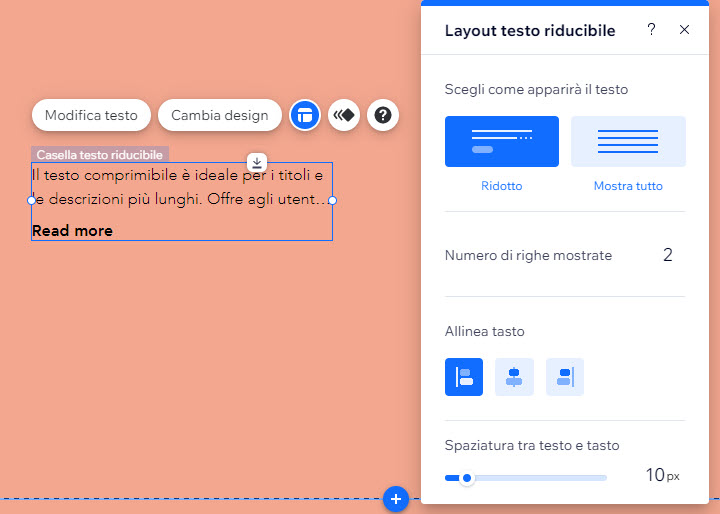Select the Ridotto display thumbnail
The height and width of the screenshot is (514, 720).
[x=502, y=141]
